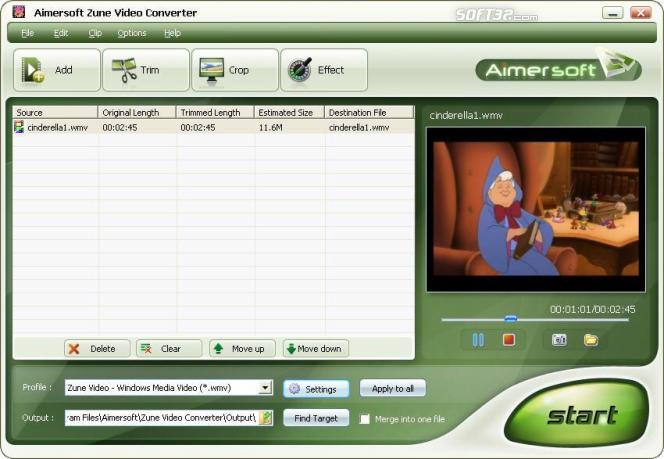Open the File menu

(28, 33)
